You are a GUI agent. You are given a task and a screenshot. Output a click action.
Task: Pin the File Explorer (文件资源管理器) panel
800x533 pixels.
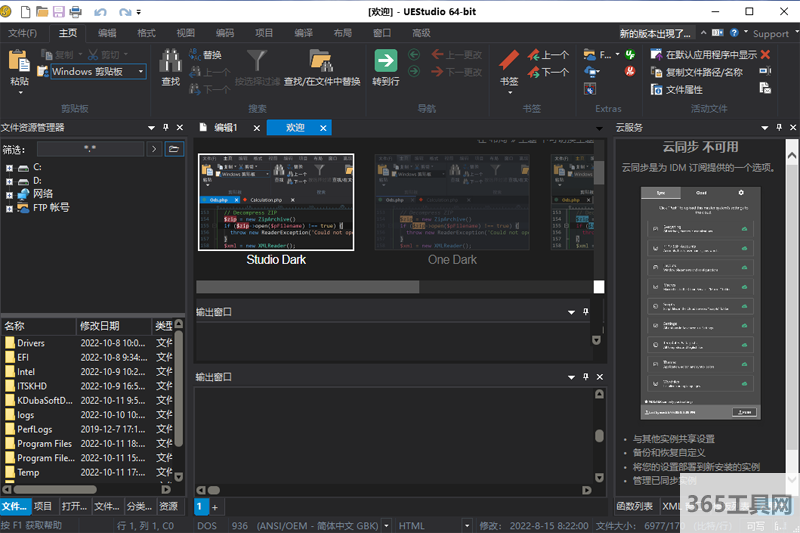pyautogui.click(x=165, y=128)
